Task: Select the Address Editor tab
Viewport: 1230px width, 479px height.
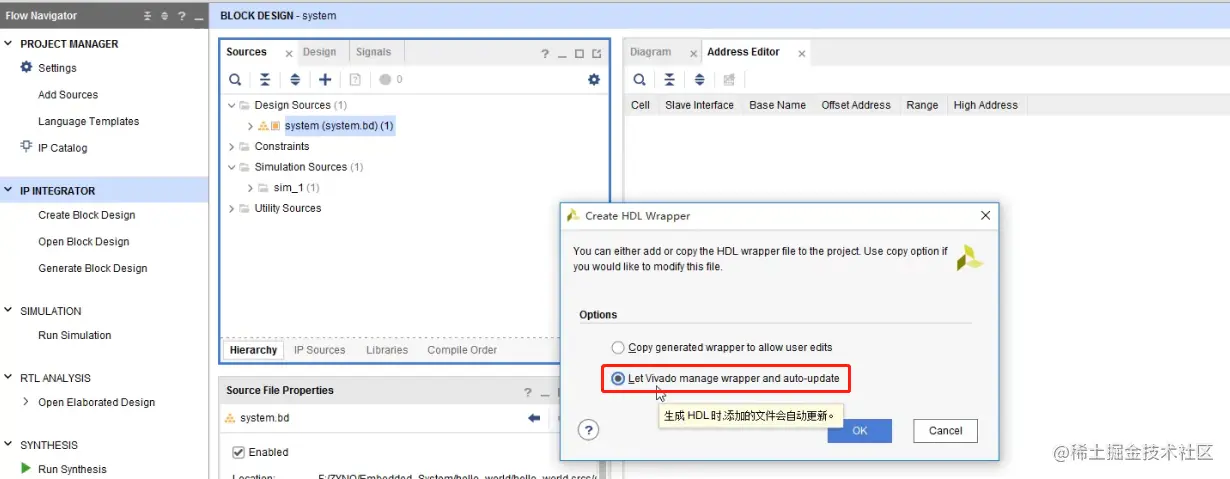Action: (x=743, y=52)
